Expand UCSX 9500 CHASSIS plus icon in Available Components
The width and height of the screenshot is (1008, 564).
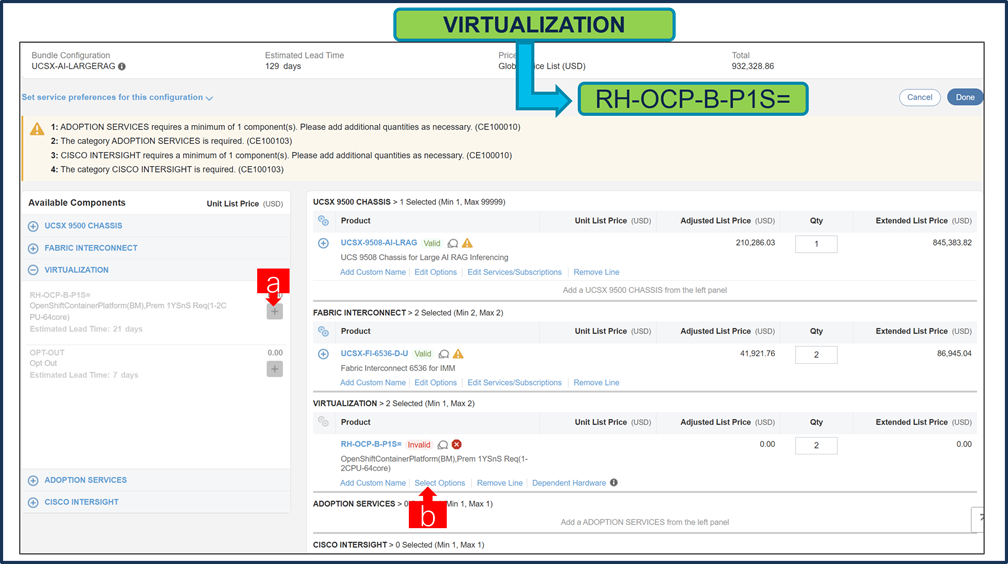(x=33, y=226)
